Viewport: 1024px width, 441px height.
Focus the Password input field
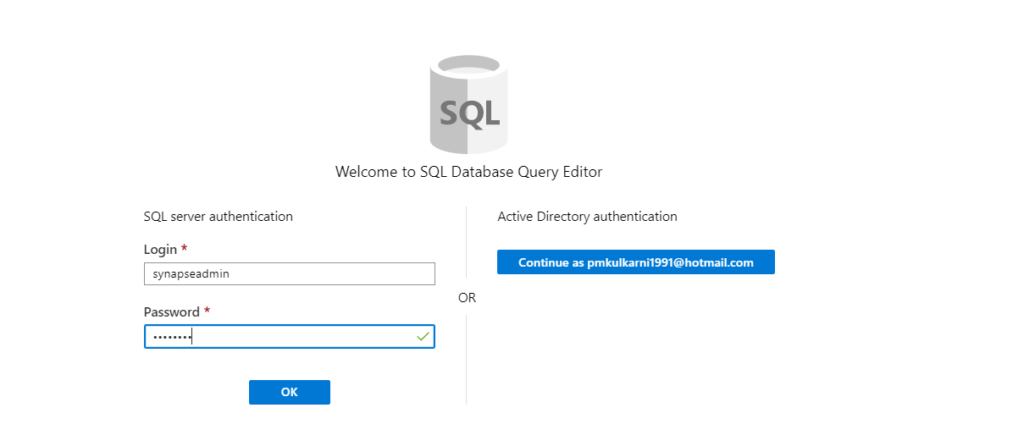coord(289,336)
